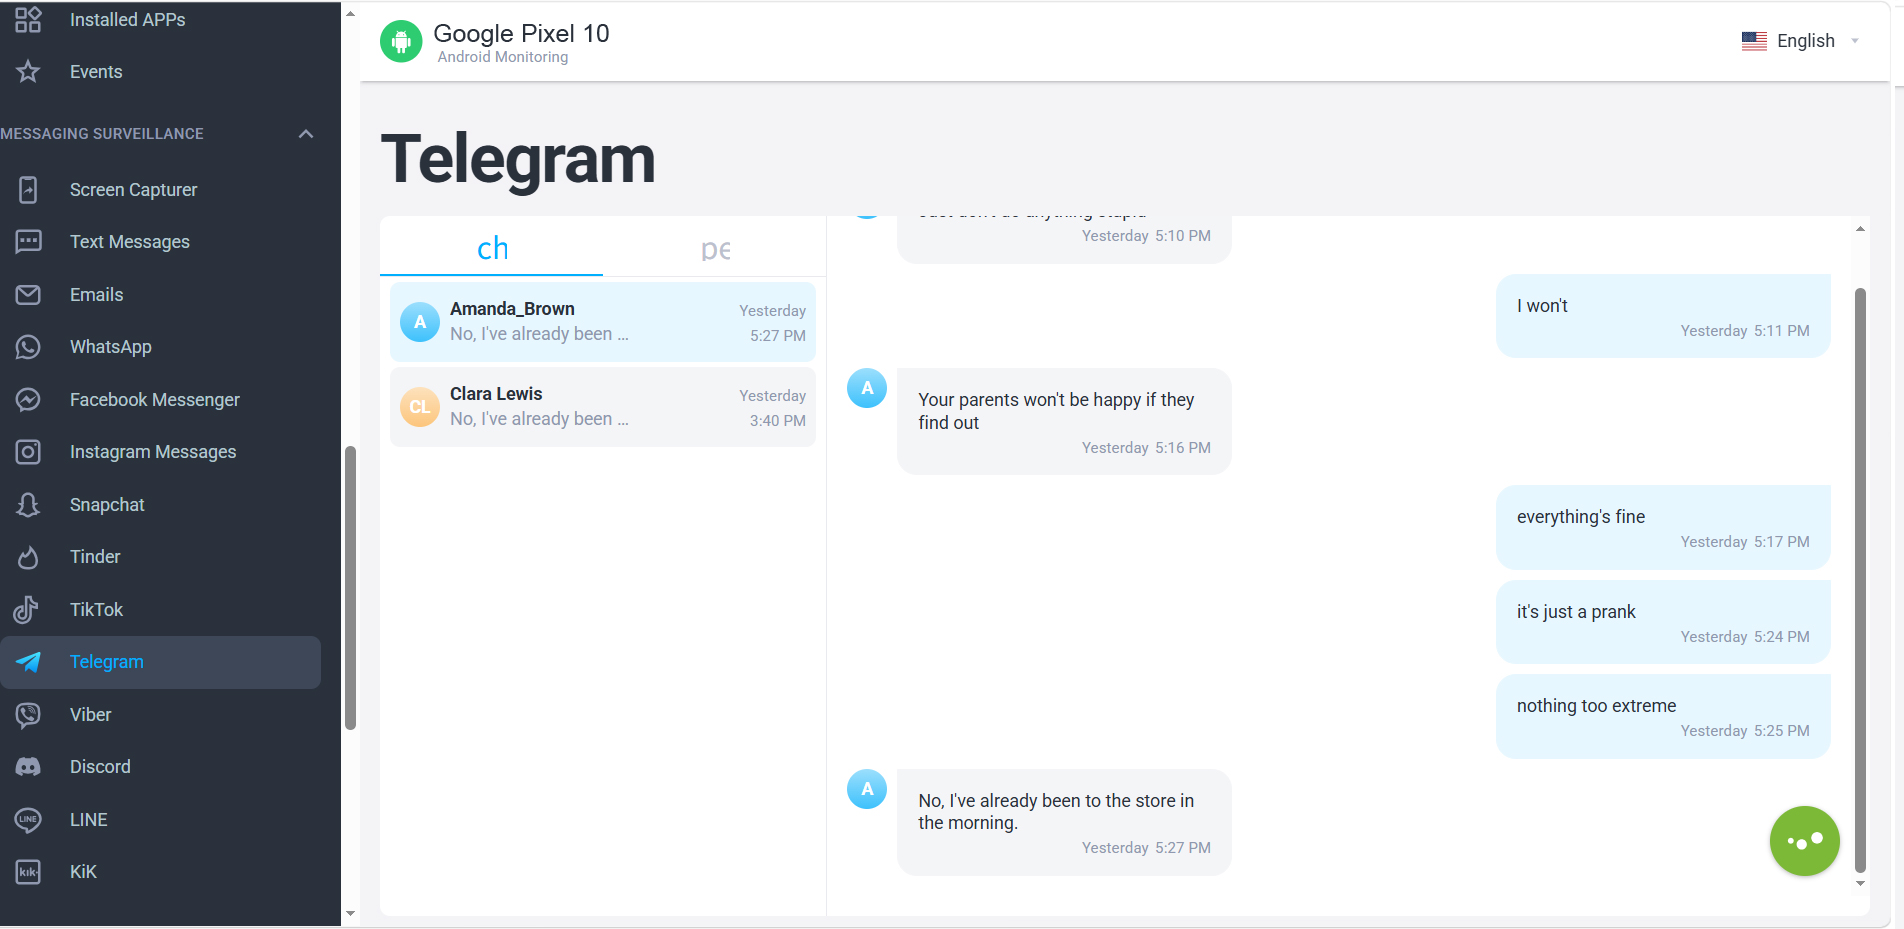This screenshot has width=1904, height=929.
Task: Click the Emails envelope icon
Action: [28, 295]
